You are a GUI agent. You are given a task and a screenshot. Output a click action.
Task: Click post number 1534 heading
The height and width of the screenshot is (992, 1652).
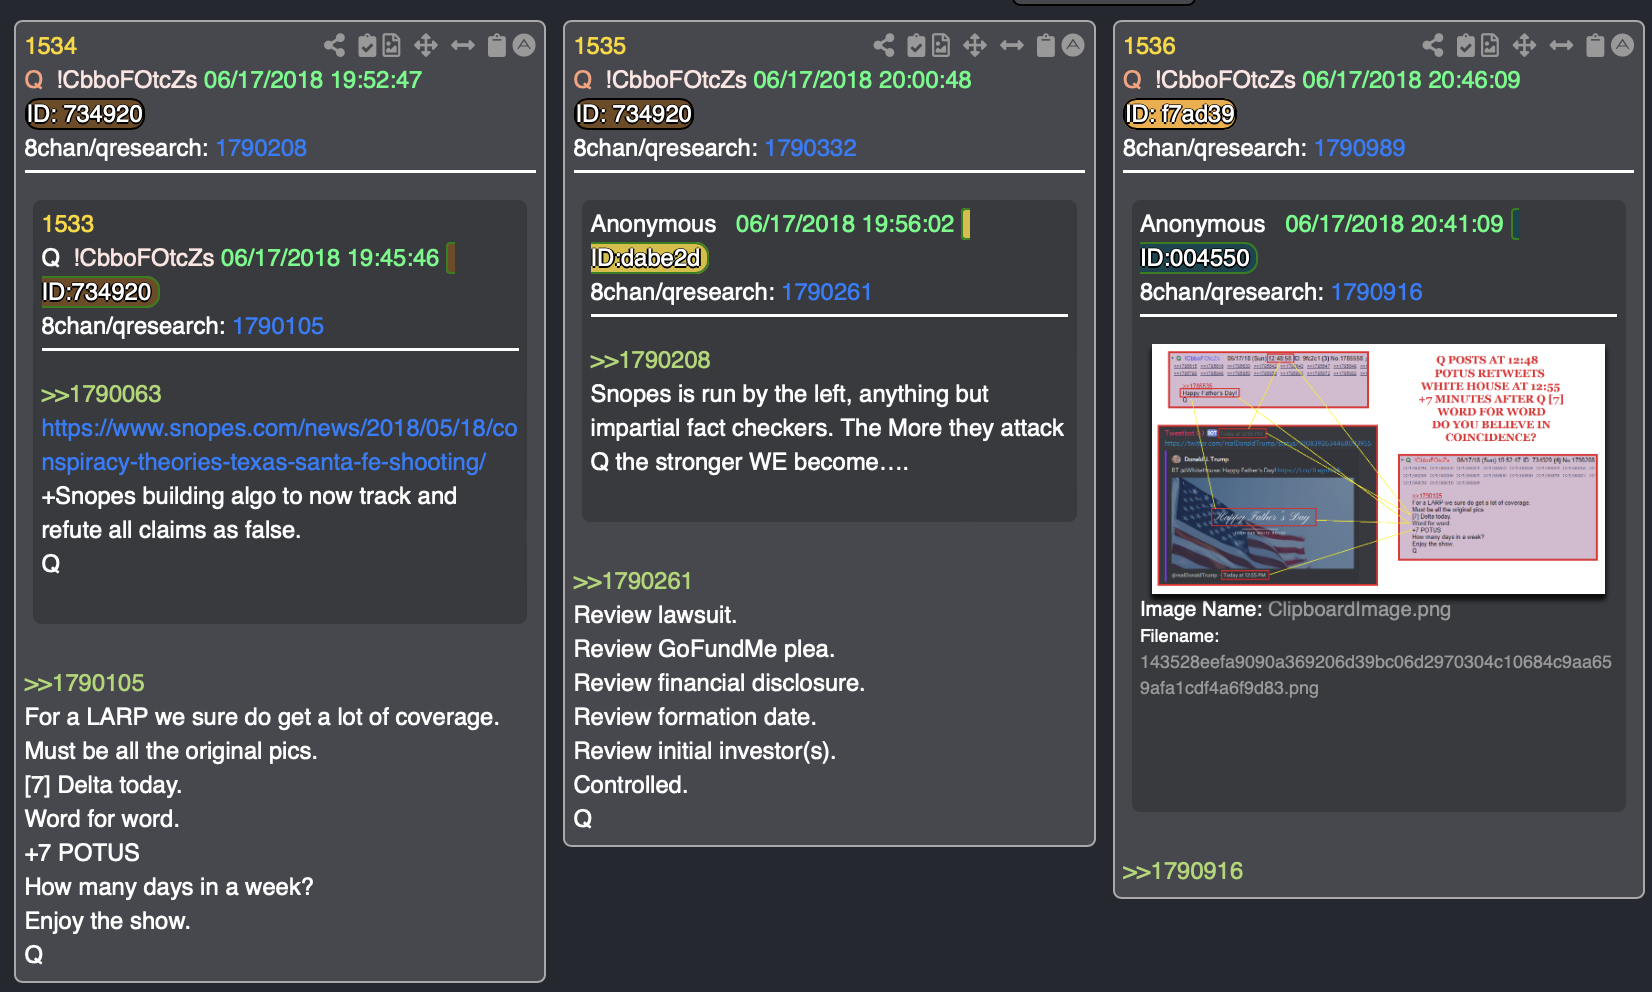click(x=51, y=46)
